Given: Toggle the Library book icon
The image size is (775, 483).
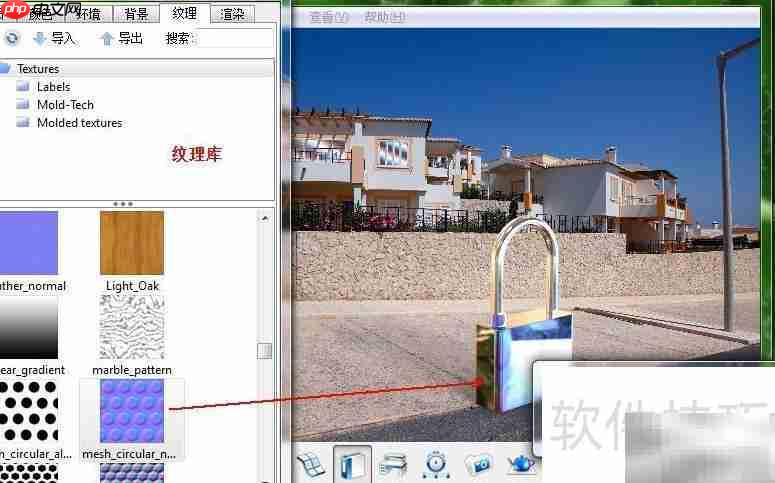Looking at the screenshot, I should coord(352,464).
